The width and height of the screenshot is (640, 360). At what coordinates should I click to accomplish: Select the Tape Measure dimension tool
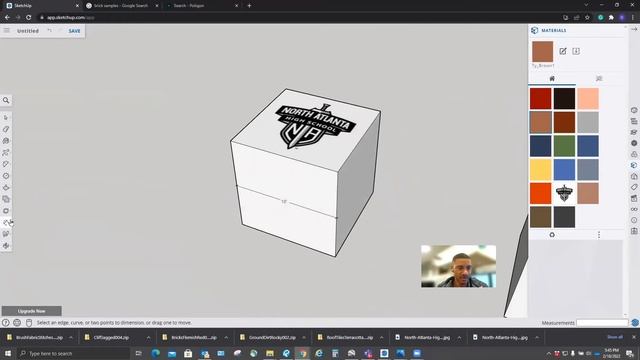click(x=6, y=222)
